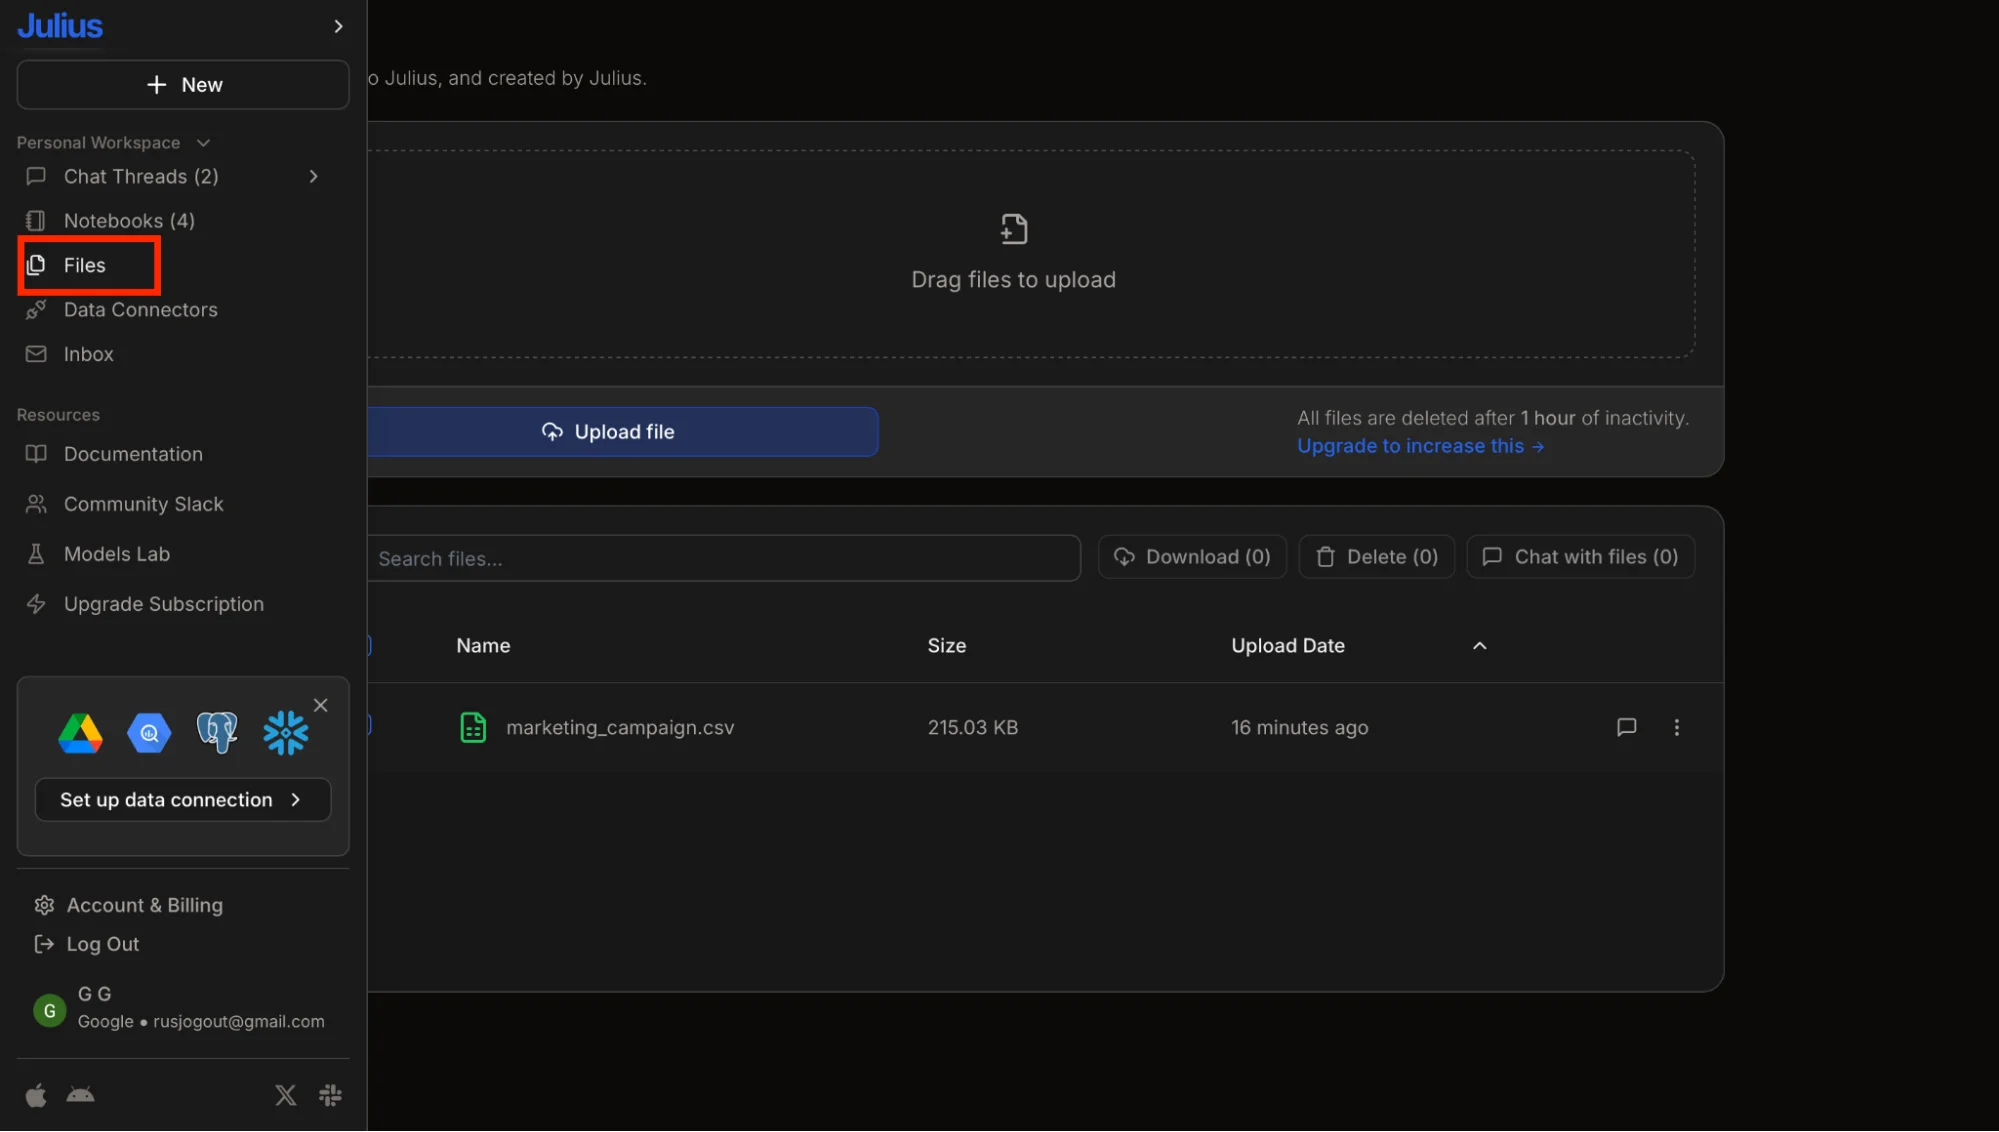The width and height of the screenshot is (1999, 1132).
Task: Click the green CSV file icon
Action: click(x=473, y=728)
